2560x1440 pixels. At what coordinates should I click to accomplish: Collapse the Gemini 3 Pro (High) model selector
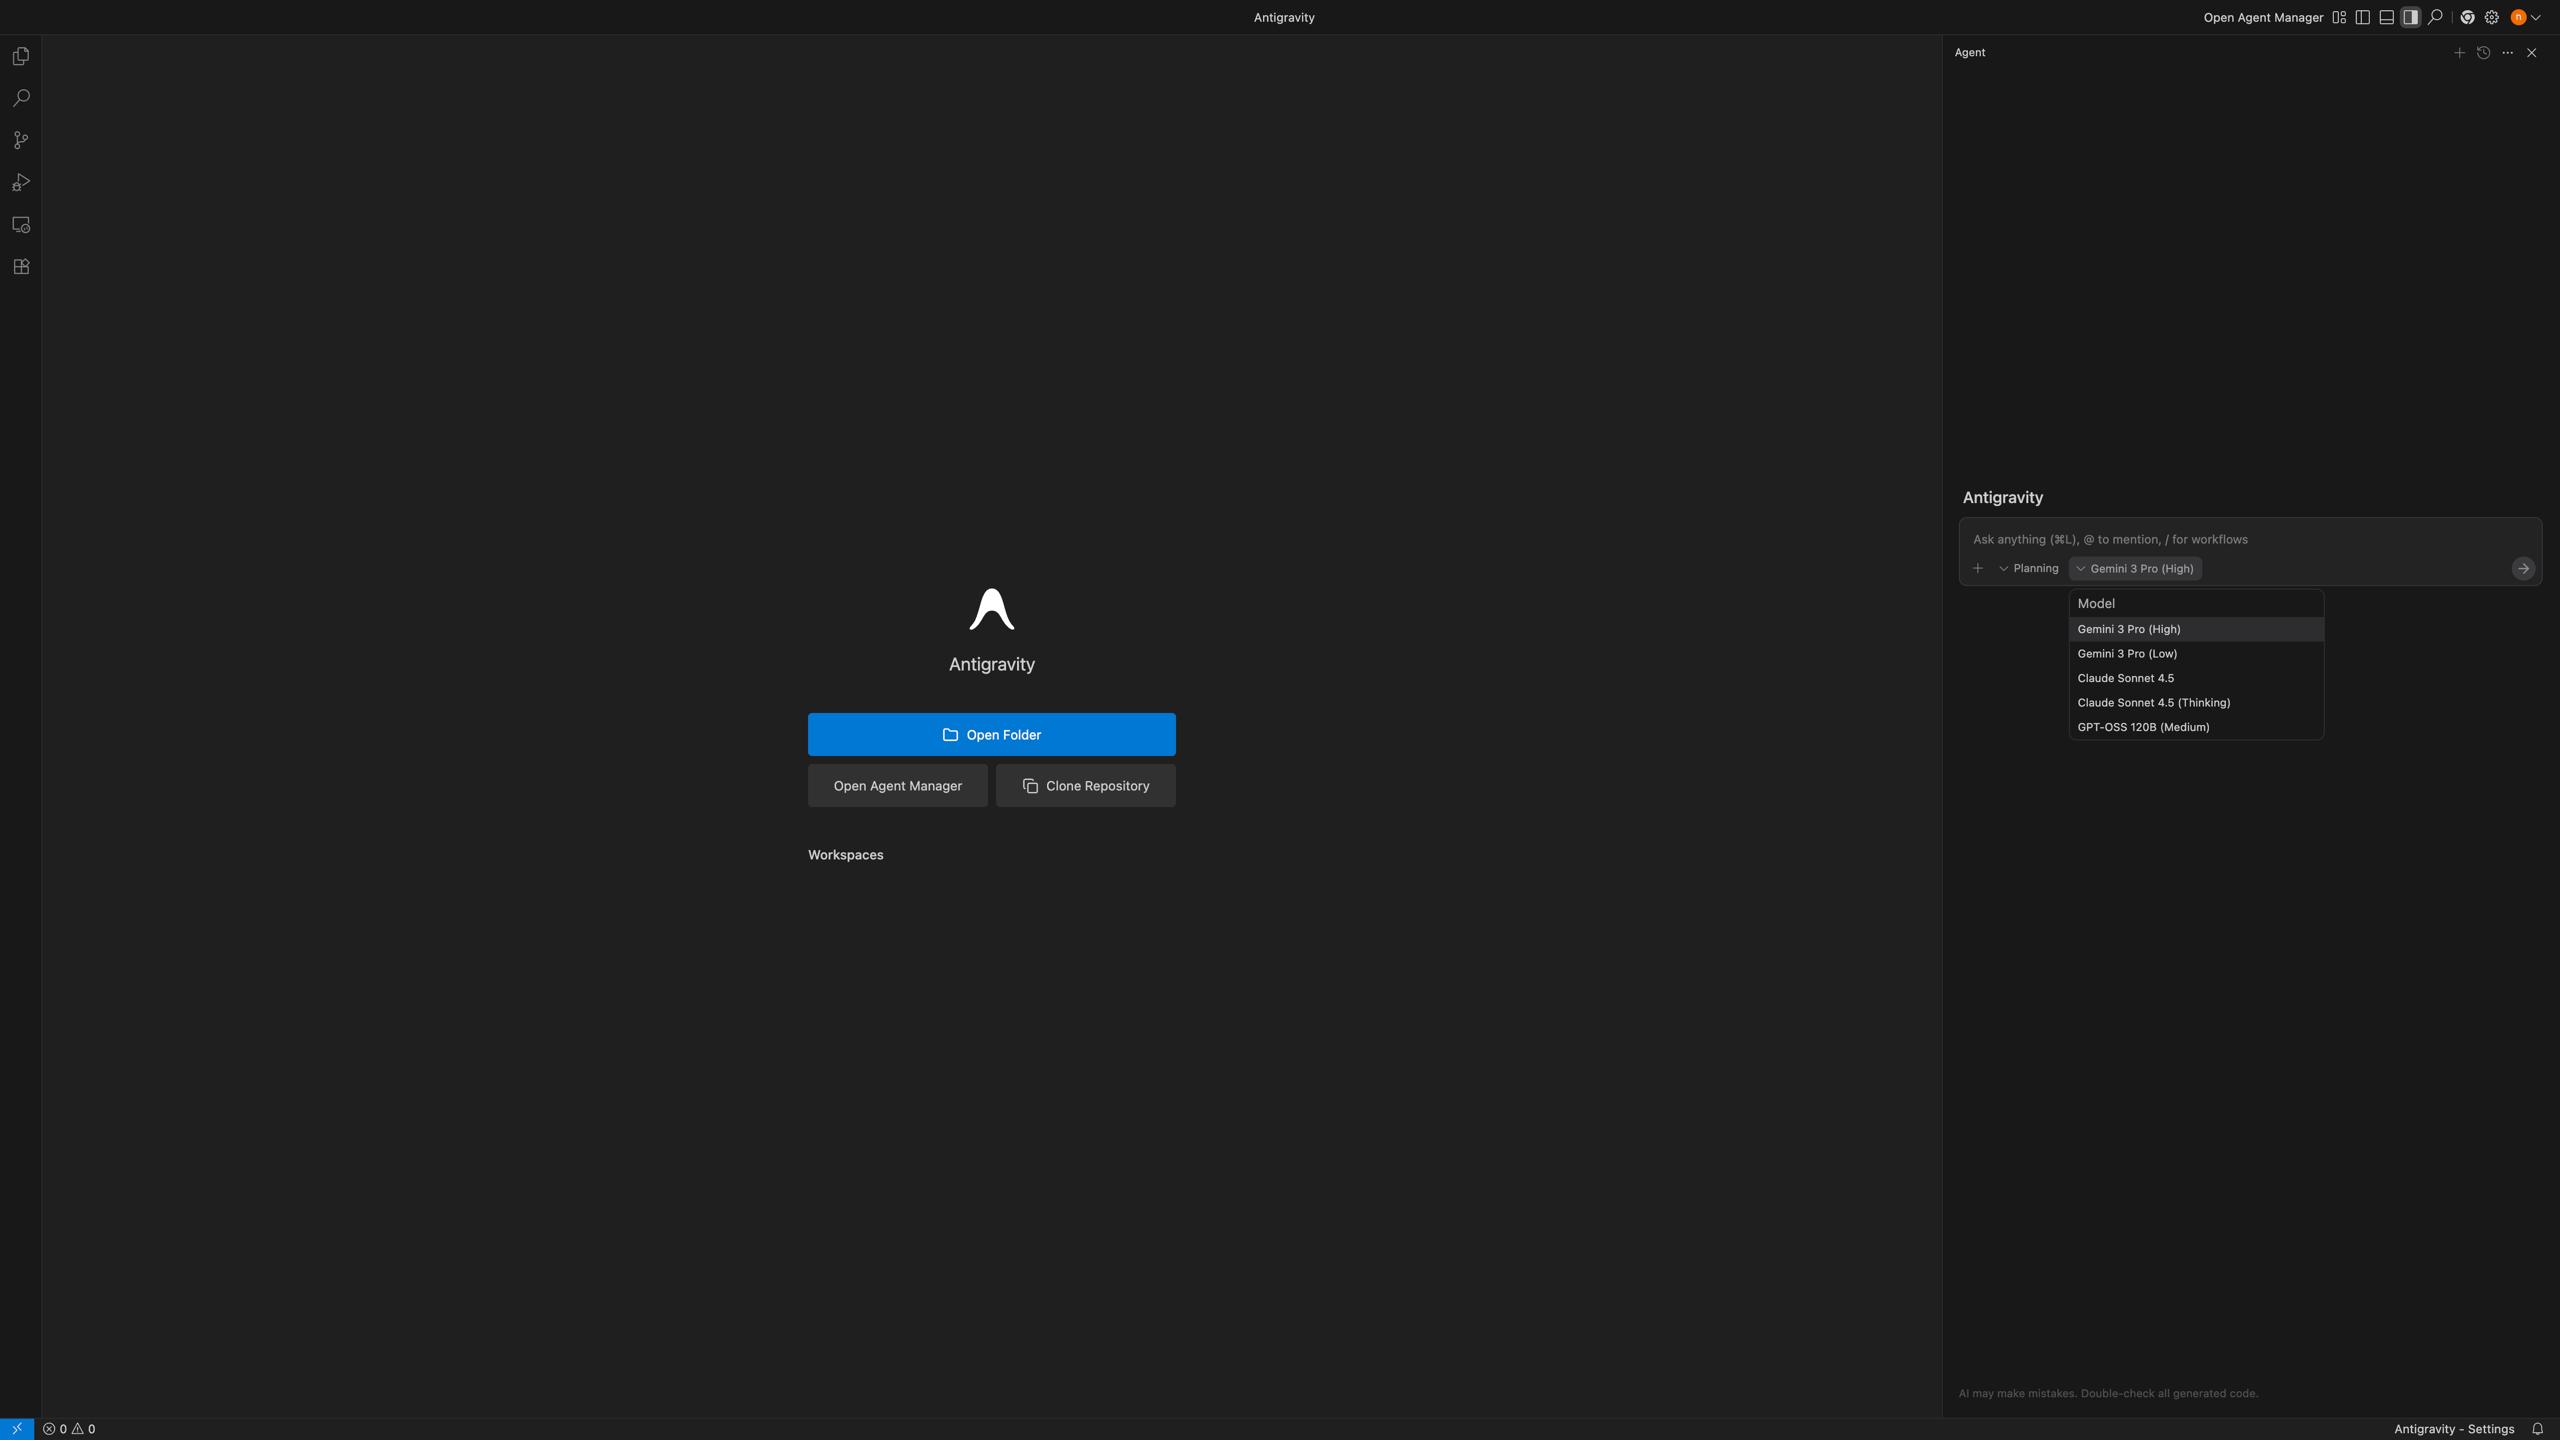pyautogui.click(x=2135, y=569)
